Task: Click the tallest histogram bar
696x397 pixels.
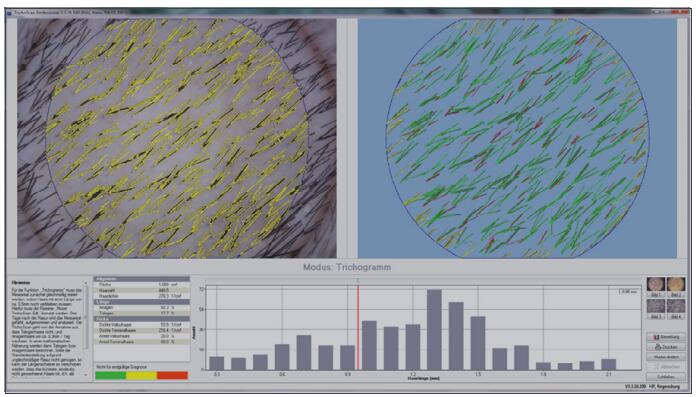Action: (x=434, y=330)
